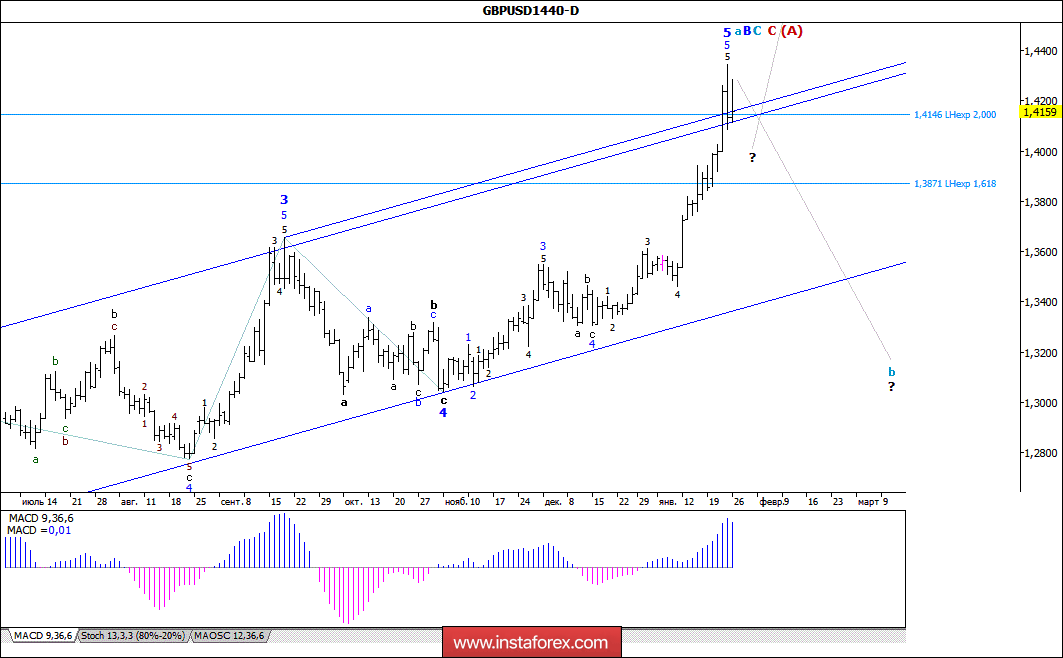Click the 'янв.' date label

click(667, 502)
